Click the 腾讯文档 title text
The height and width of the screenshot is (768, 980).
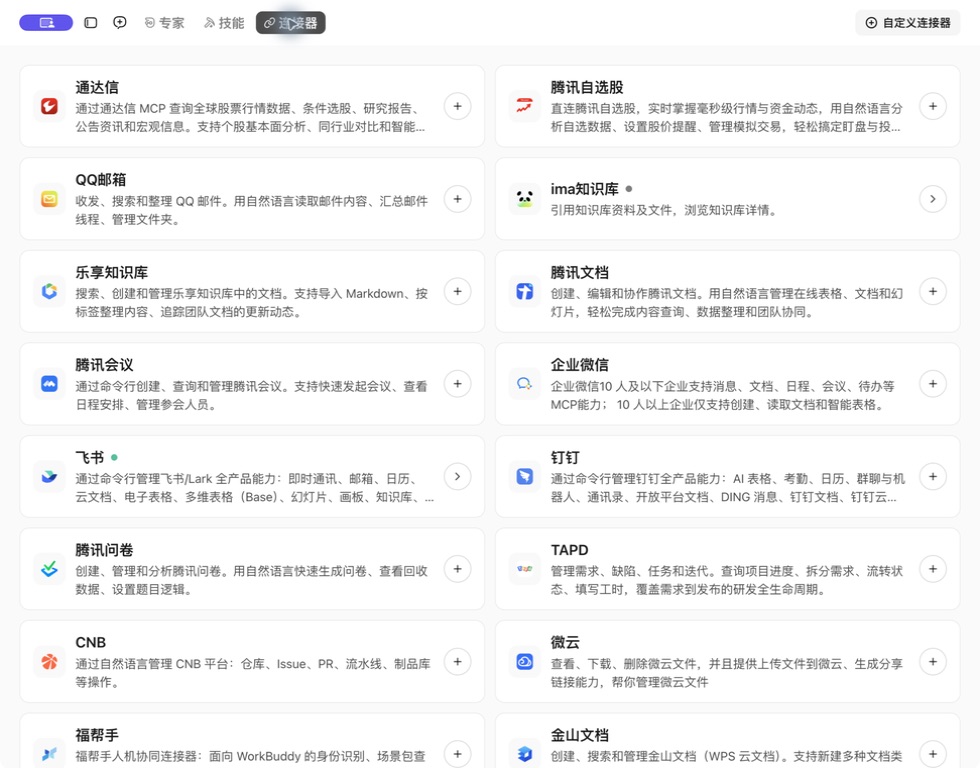tap(579, 272)
